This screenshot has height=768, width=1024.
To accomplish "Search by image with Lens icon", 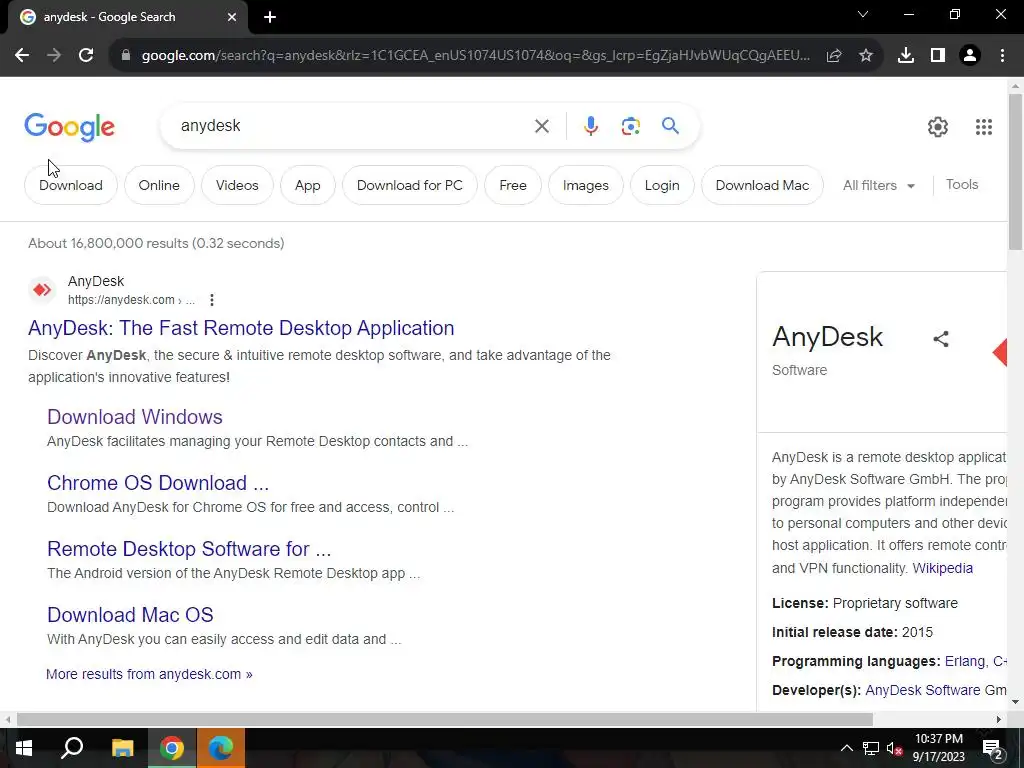I will (630, 126).
